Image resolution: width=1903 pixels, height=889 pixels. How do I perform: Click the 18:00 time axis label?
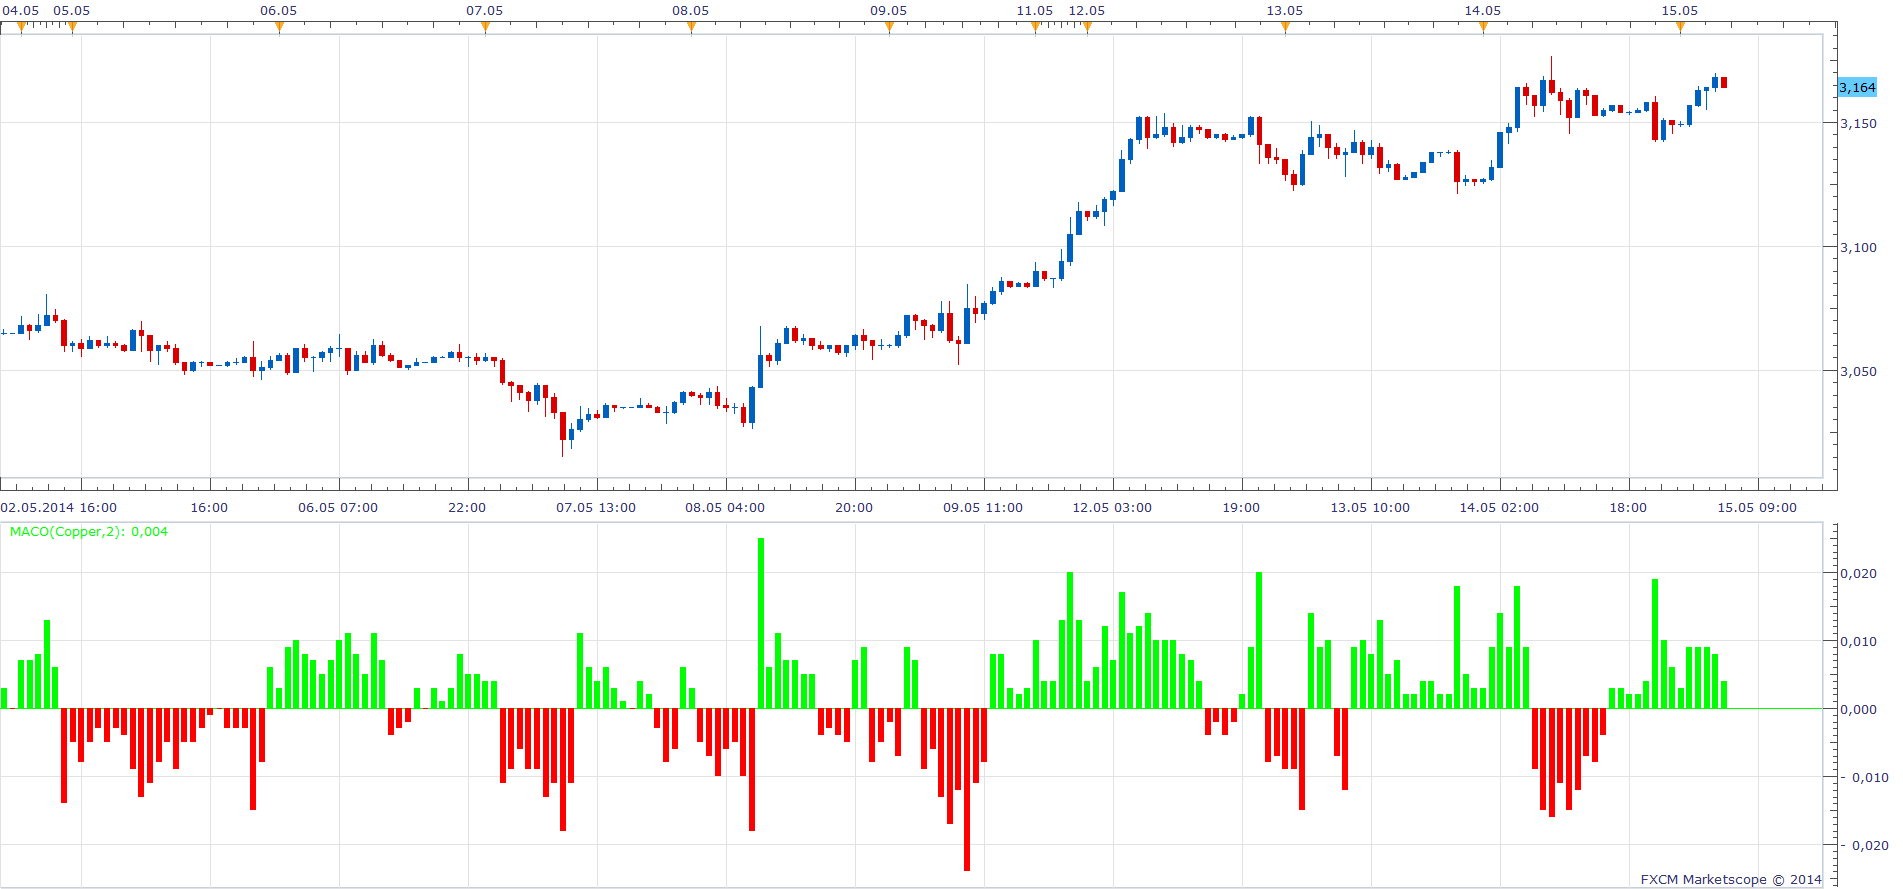[x=1628, y=508]
